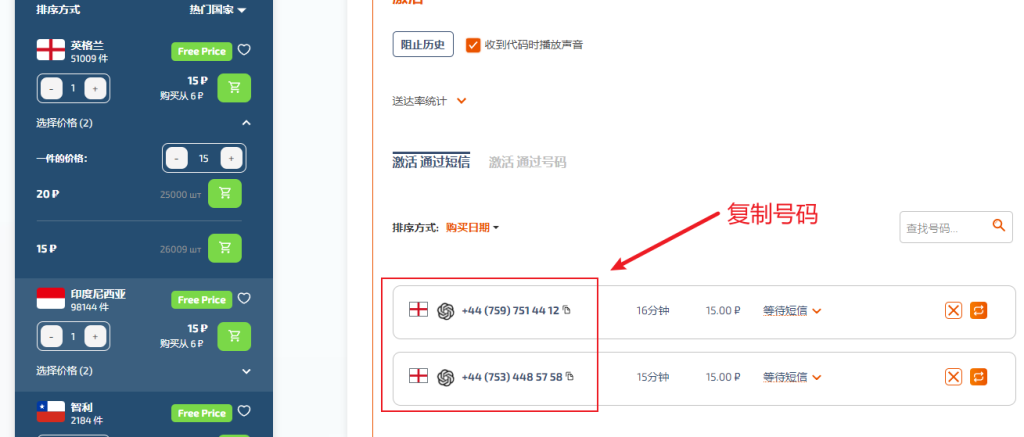Click the 阻止历史 button
The image size is (1024, 437).
pyautogui.click(x=423, y=44)
